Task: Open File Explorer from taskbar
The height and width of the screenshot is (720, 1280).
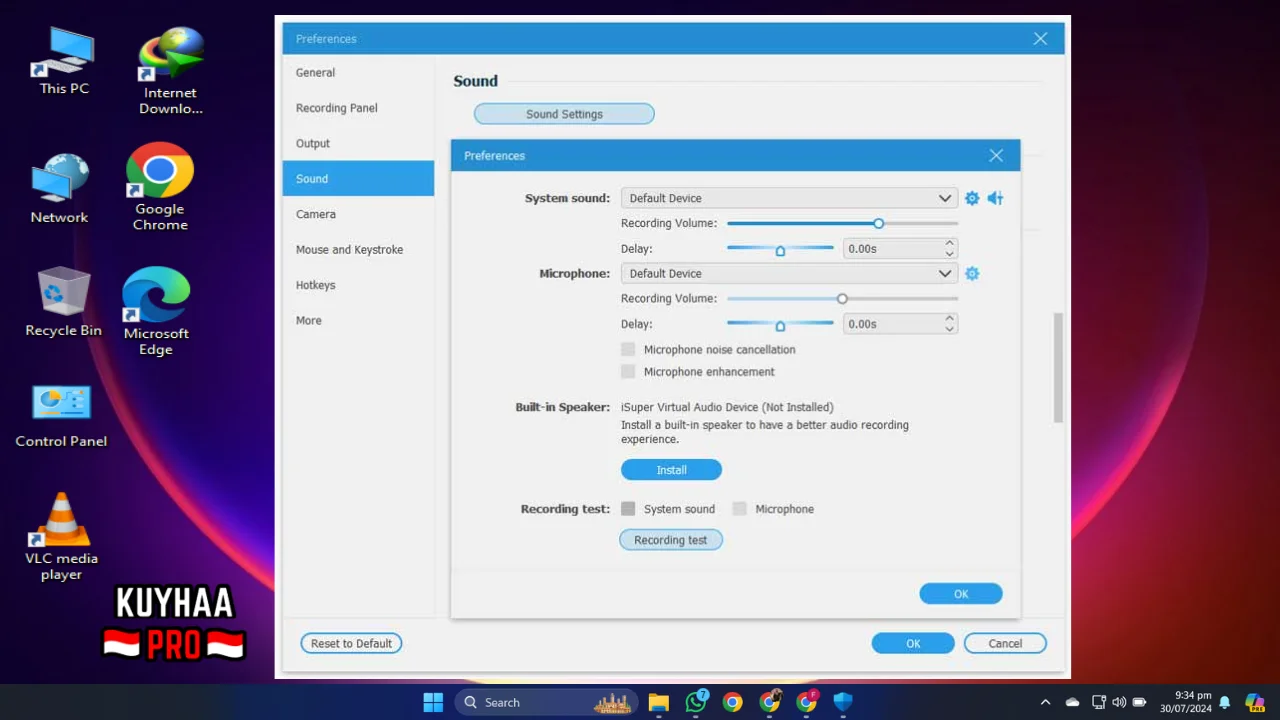Action: pos(658,702)
